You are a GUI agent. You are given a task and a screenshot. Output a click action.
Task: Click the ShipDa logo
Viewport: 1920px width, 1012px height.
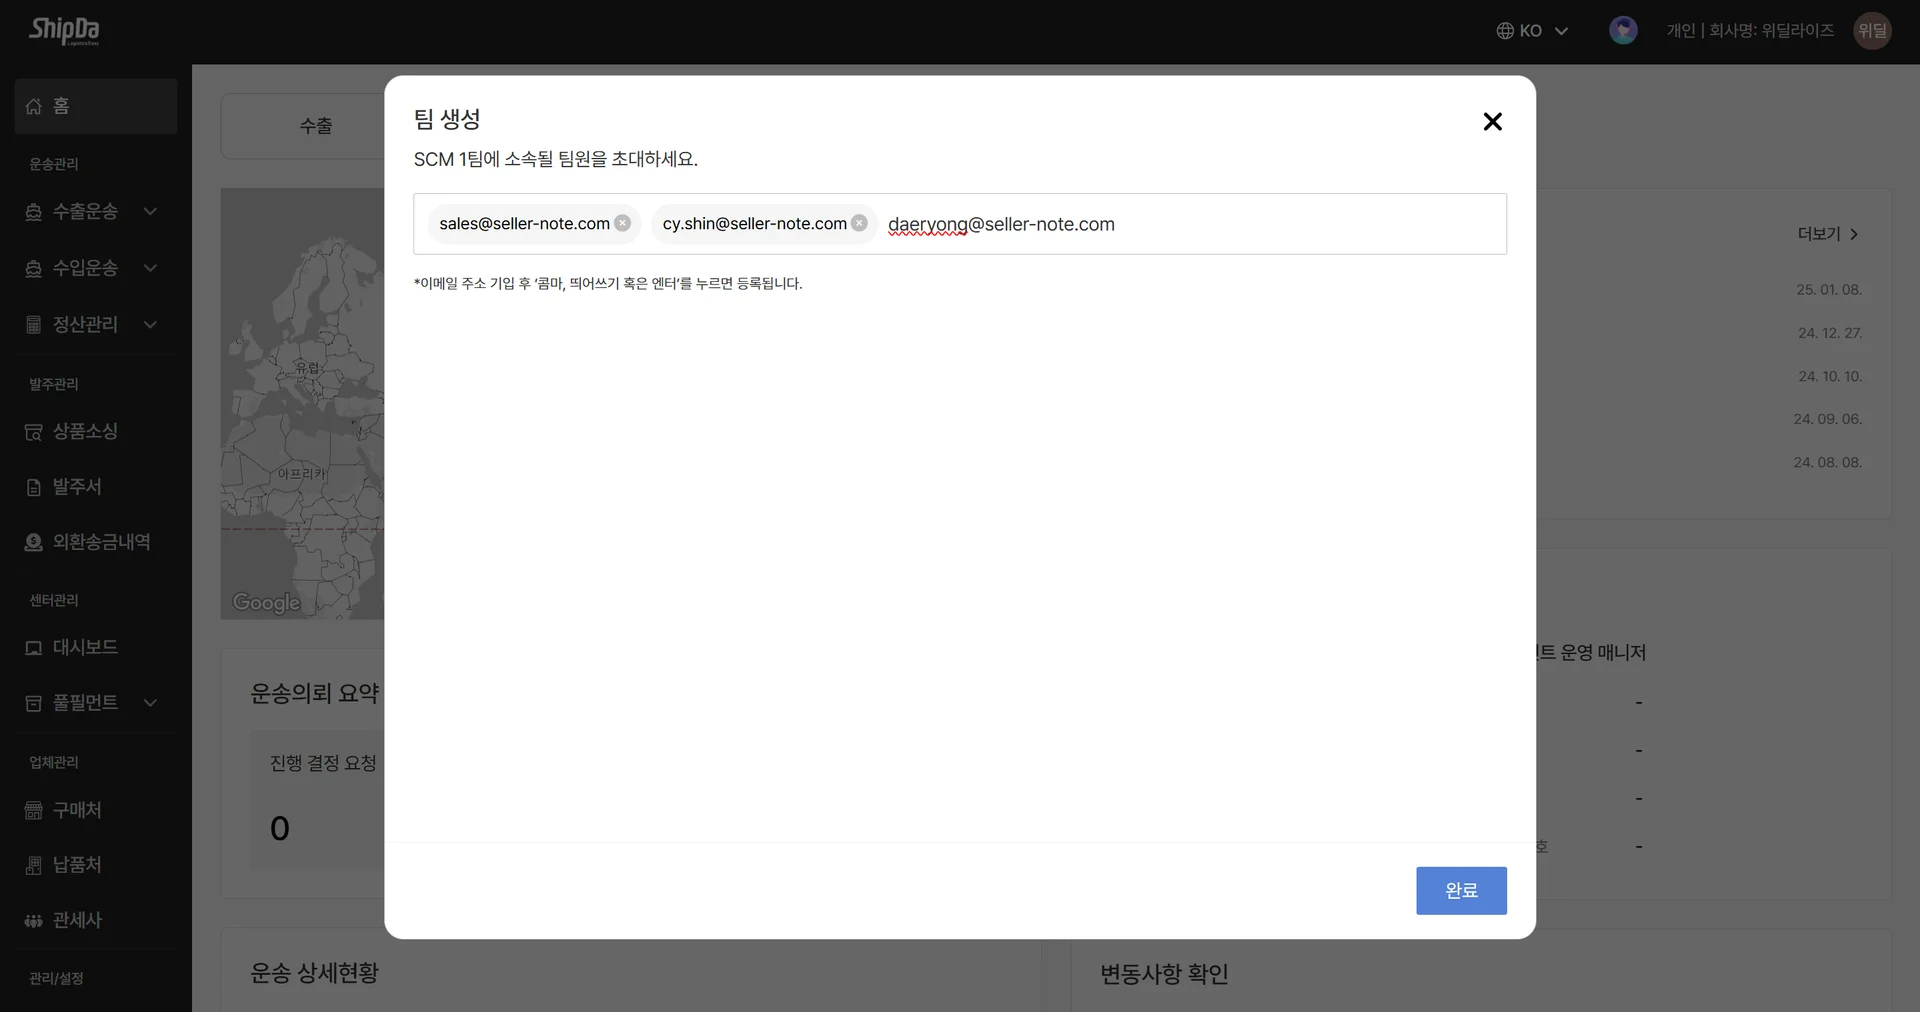[64, 31]
